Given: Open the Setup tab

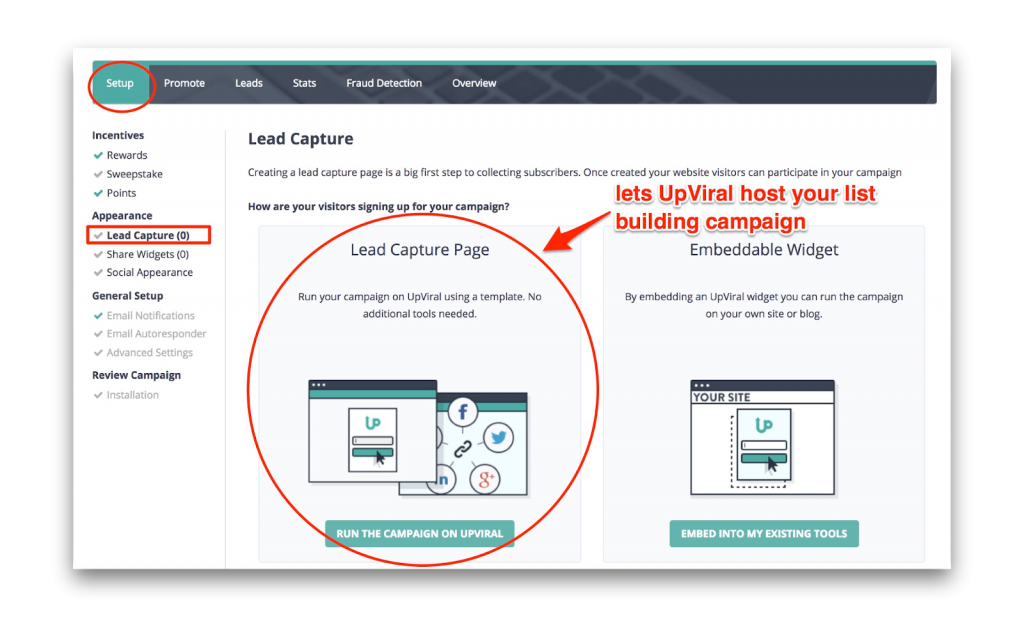Looking at the screenshot, I should tap(120, 83).
